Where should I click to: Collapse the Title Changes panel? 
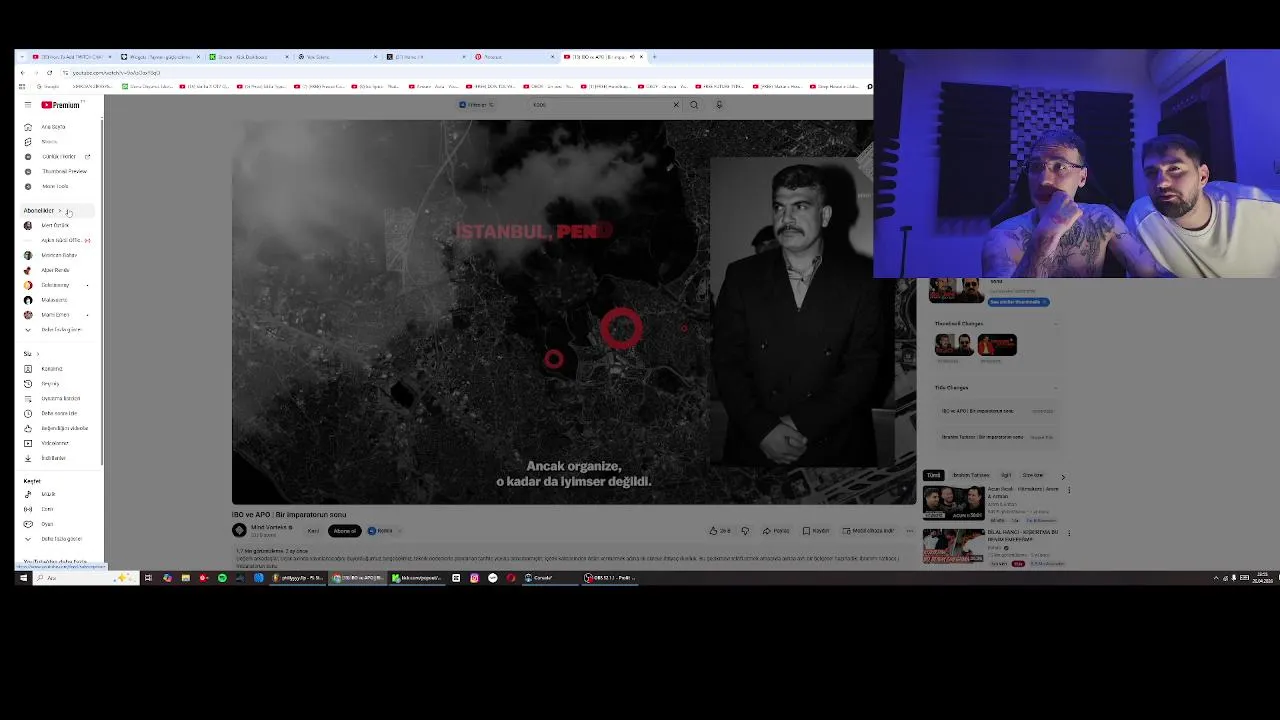click(x=1056, y=388)
